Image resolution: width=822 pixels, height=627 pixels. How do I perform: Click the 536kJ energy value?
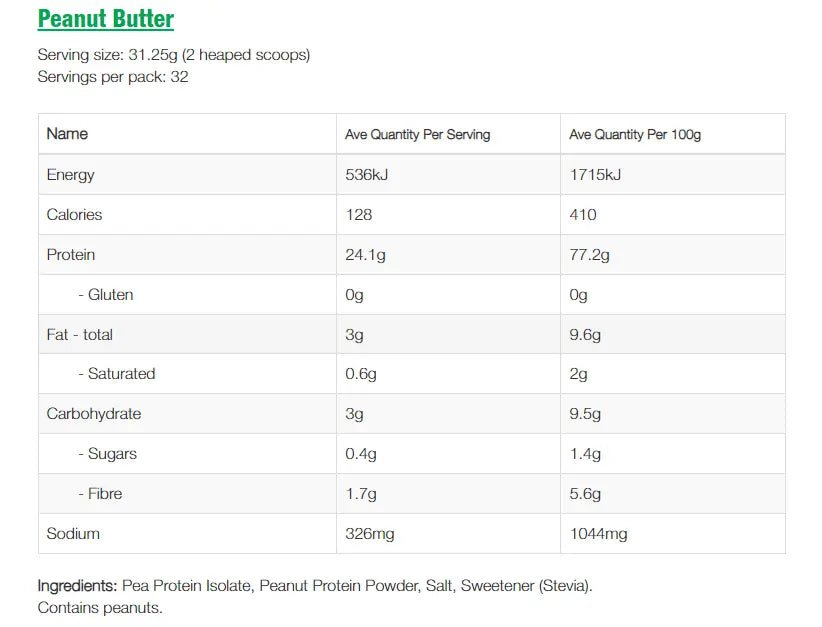click(x=366, y=175)
